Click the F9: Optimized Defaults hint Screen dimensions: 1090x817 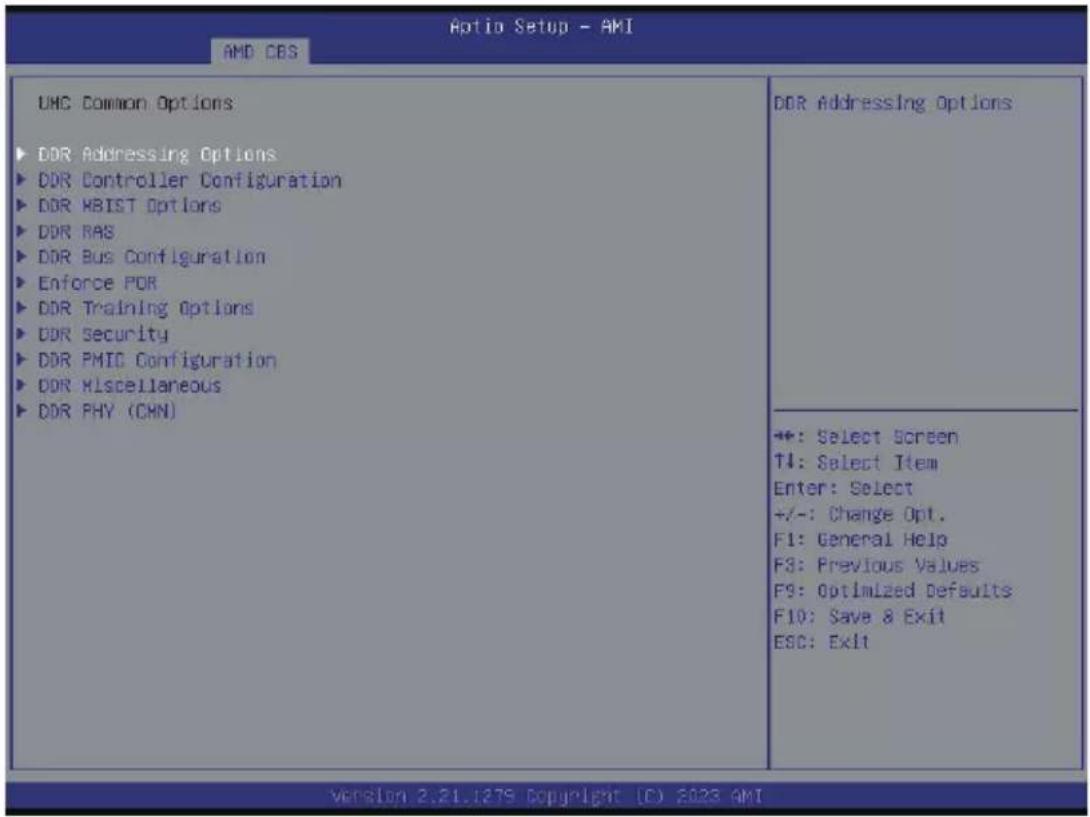point(893,592)
